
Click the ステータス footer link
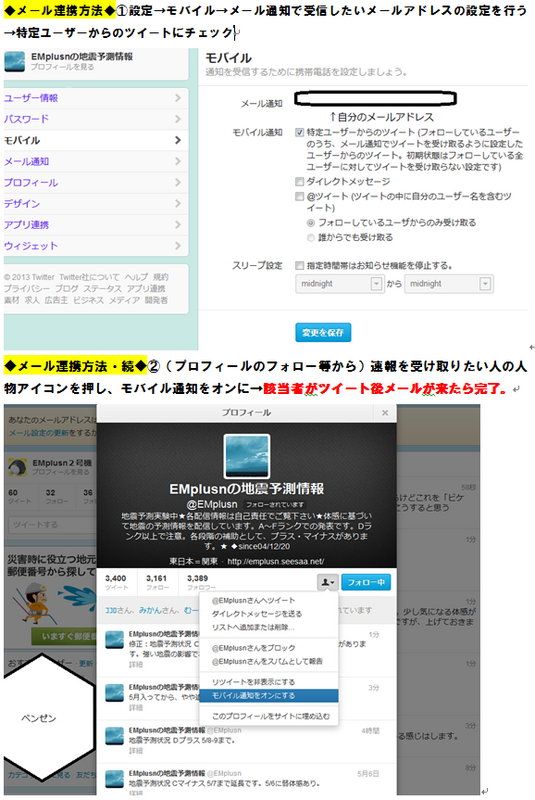(103, 289)
